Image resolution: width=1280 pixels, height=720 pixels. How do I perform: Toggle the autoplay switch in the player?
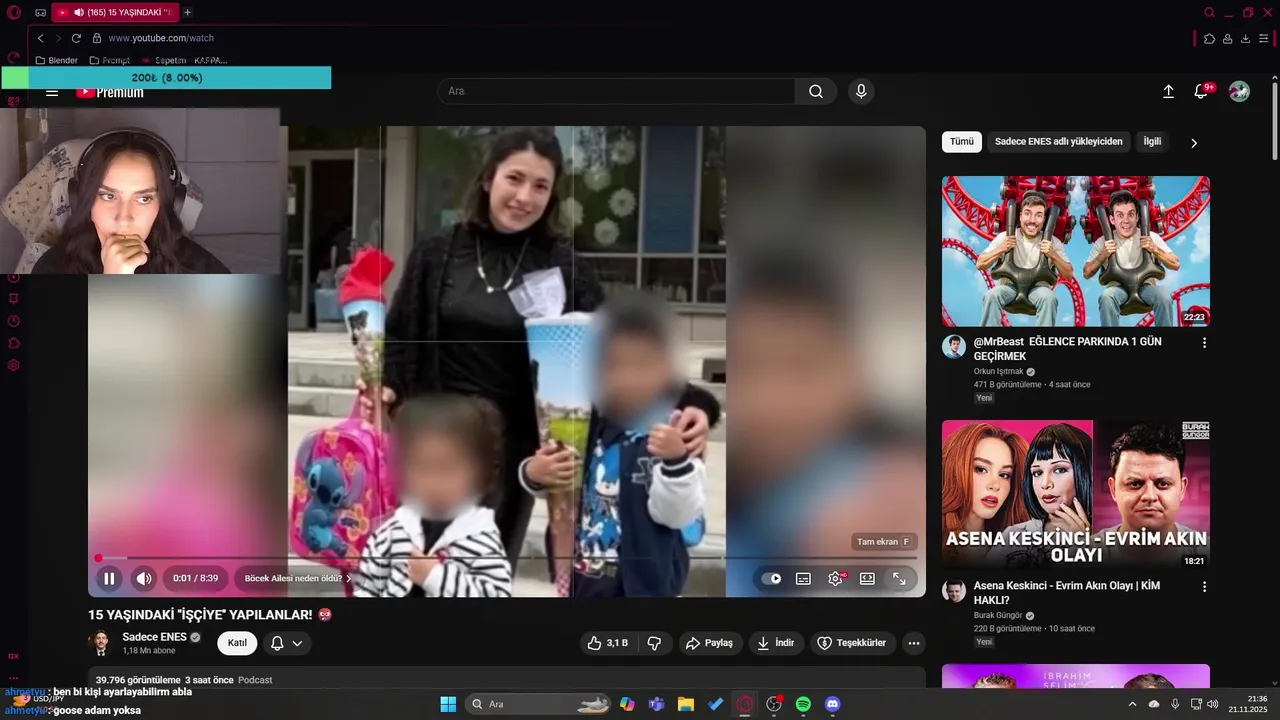tap(771, 578)
